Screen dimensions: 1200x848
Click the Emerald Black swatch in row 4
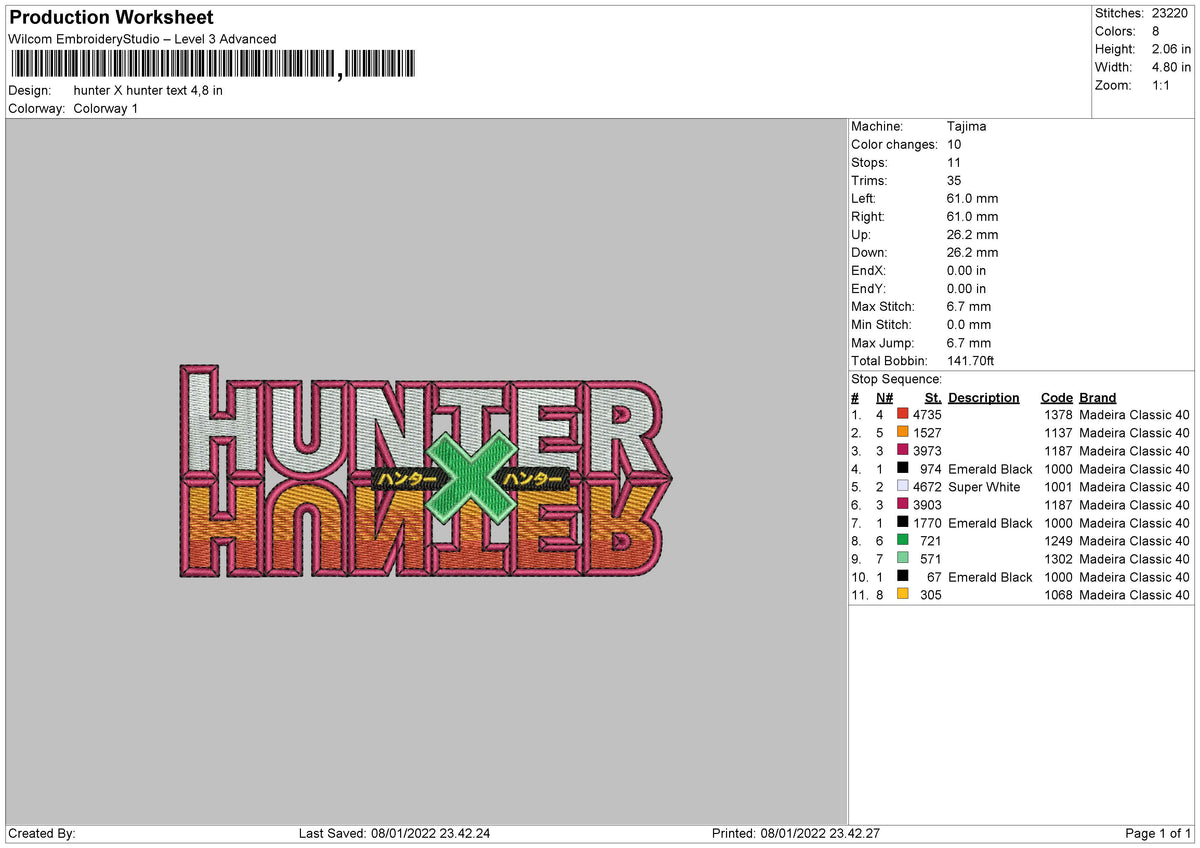903,469
